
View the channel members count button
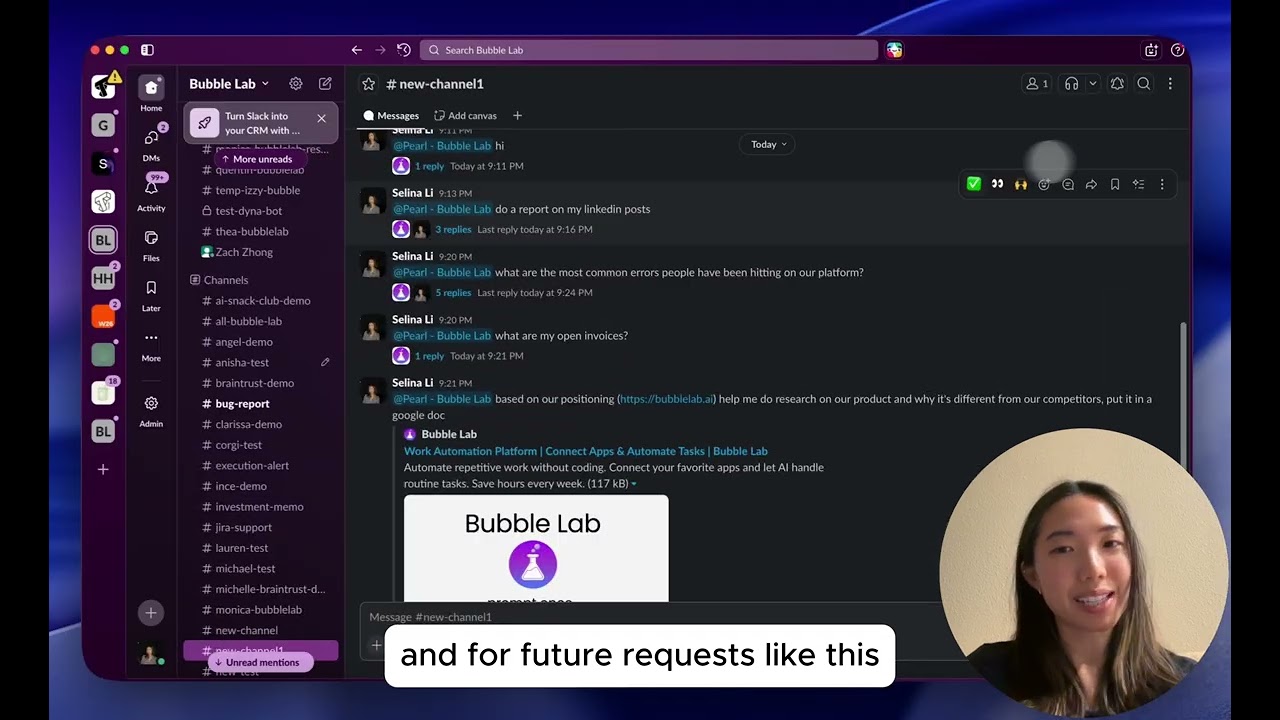tap(1037, 84)
